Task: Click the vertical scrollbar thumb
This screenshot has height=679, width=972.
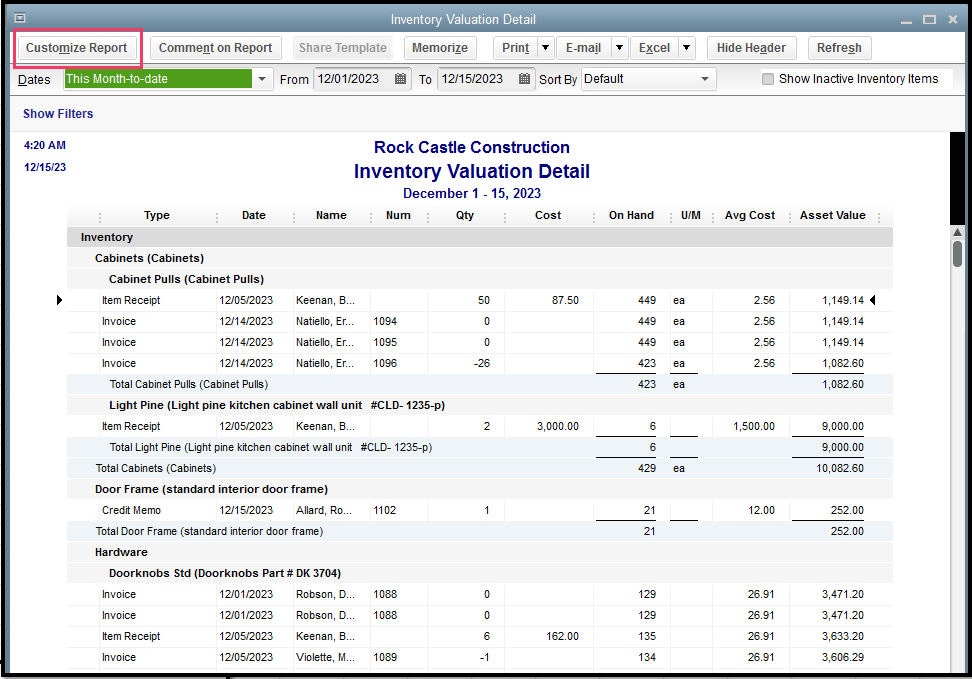Action: tap(957, 252)
